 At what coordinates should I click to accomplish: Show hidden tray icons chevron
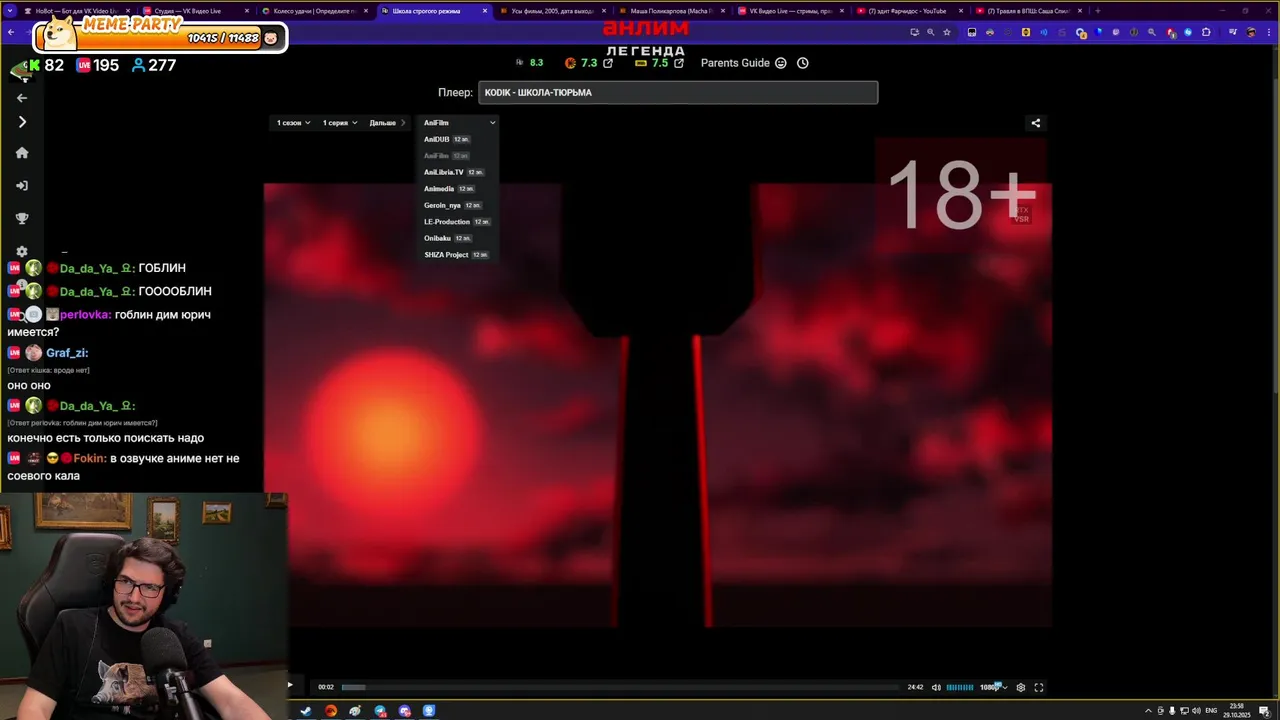click(x=1148, y=711)
